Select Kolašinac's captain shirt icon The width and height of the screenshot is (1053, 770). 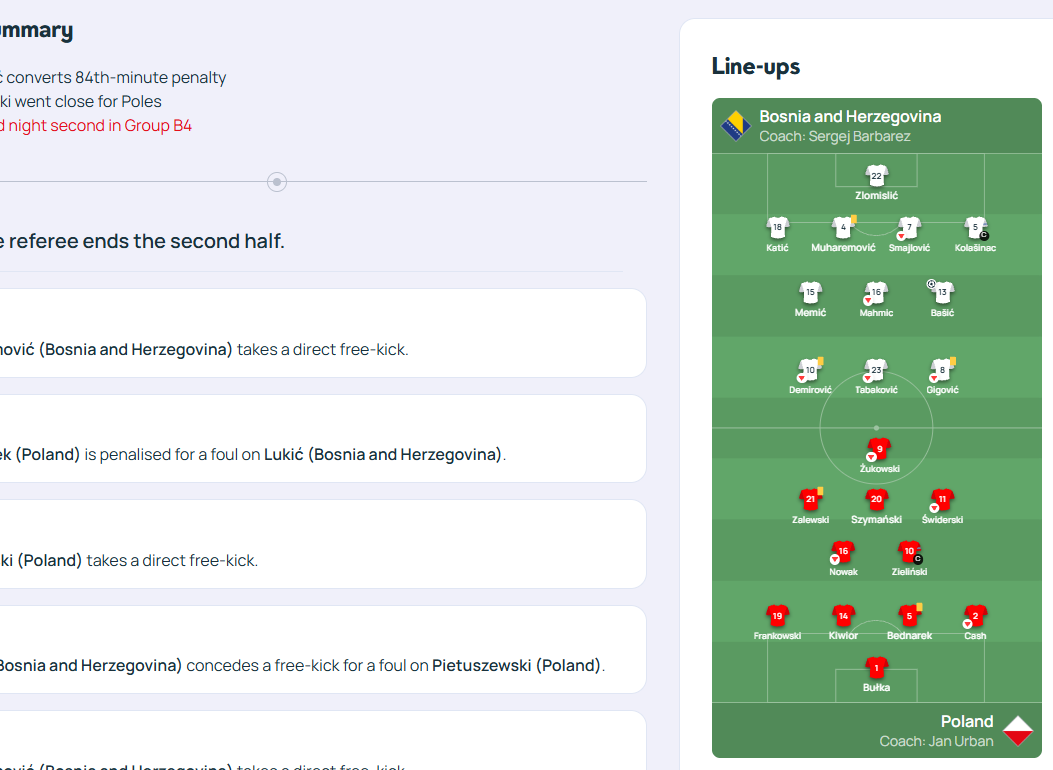976,228
